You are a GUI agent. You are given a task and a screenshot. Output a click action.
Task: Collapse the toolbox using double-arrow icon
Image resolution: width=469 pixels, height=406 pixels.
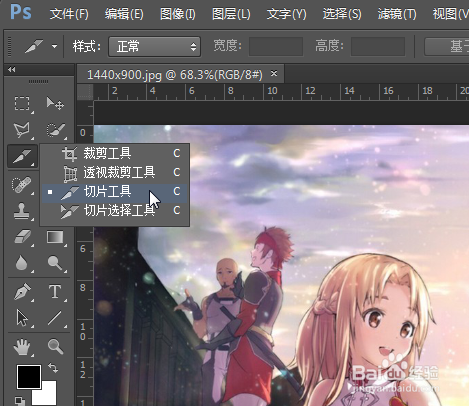pyautogui.click(x=12, y=69)
